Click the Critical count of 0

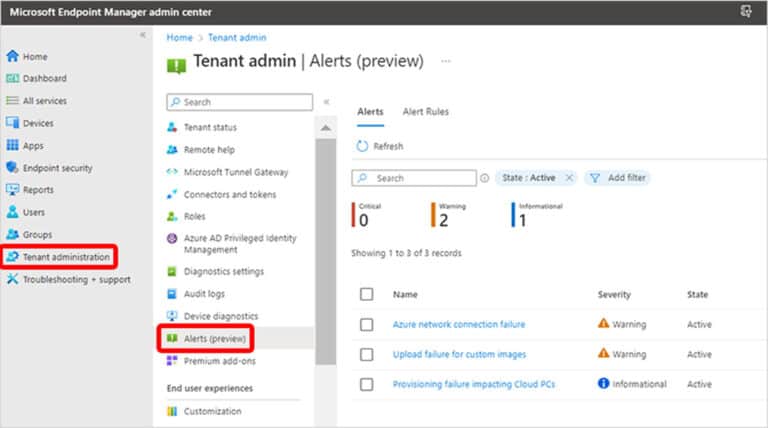click(x=363, y=220)
